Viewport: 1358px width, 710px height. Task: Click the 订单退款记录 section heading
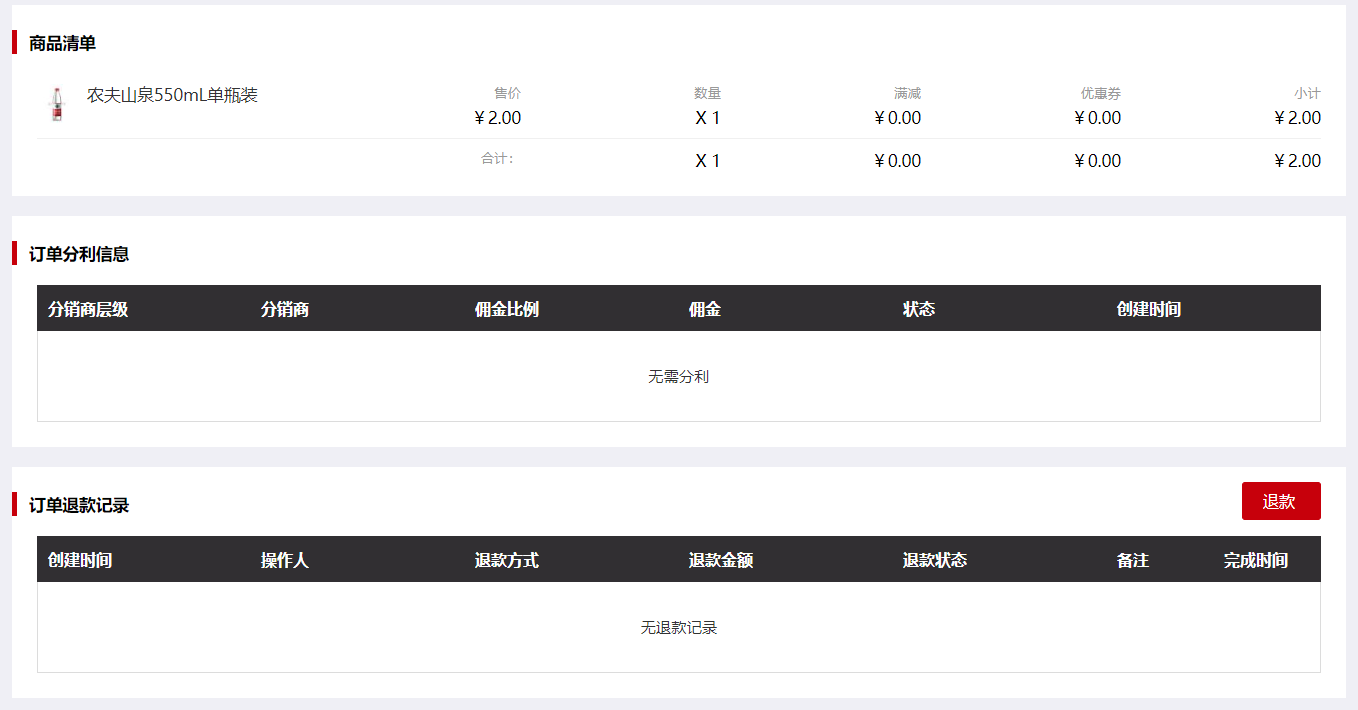click(79, 505)
